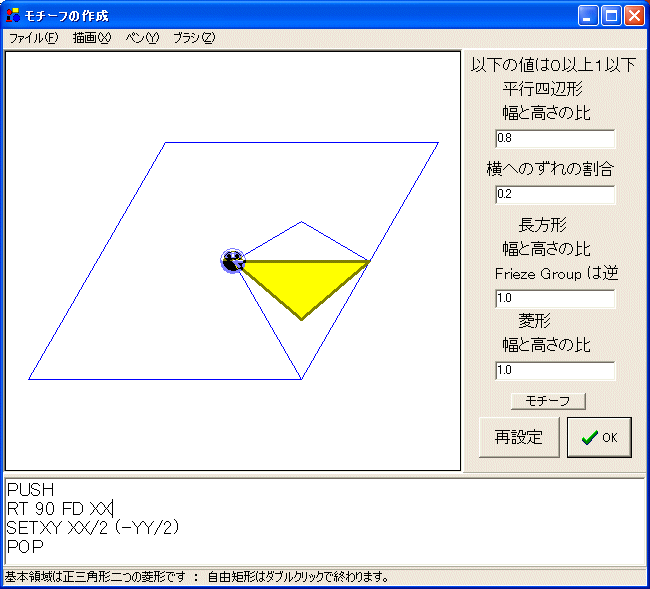Viewport: 650px width, 589px height.
Task: Click the status bar message about 基本領域
Action: 196,577
